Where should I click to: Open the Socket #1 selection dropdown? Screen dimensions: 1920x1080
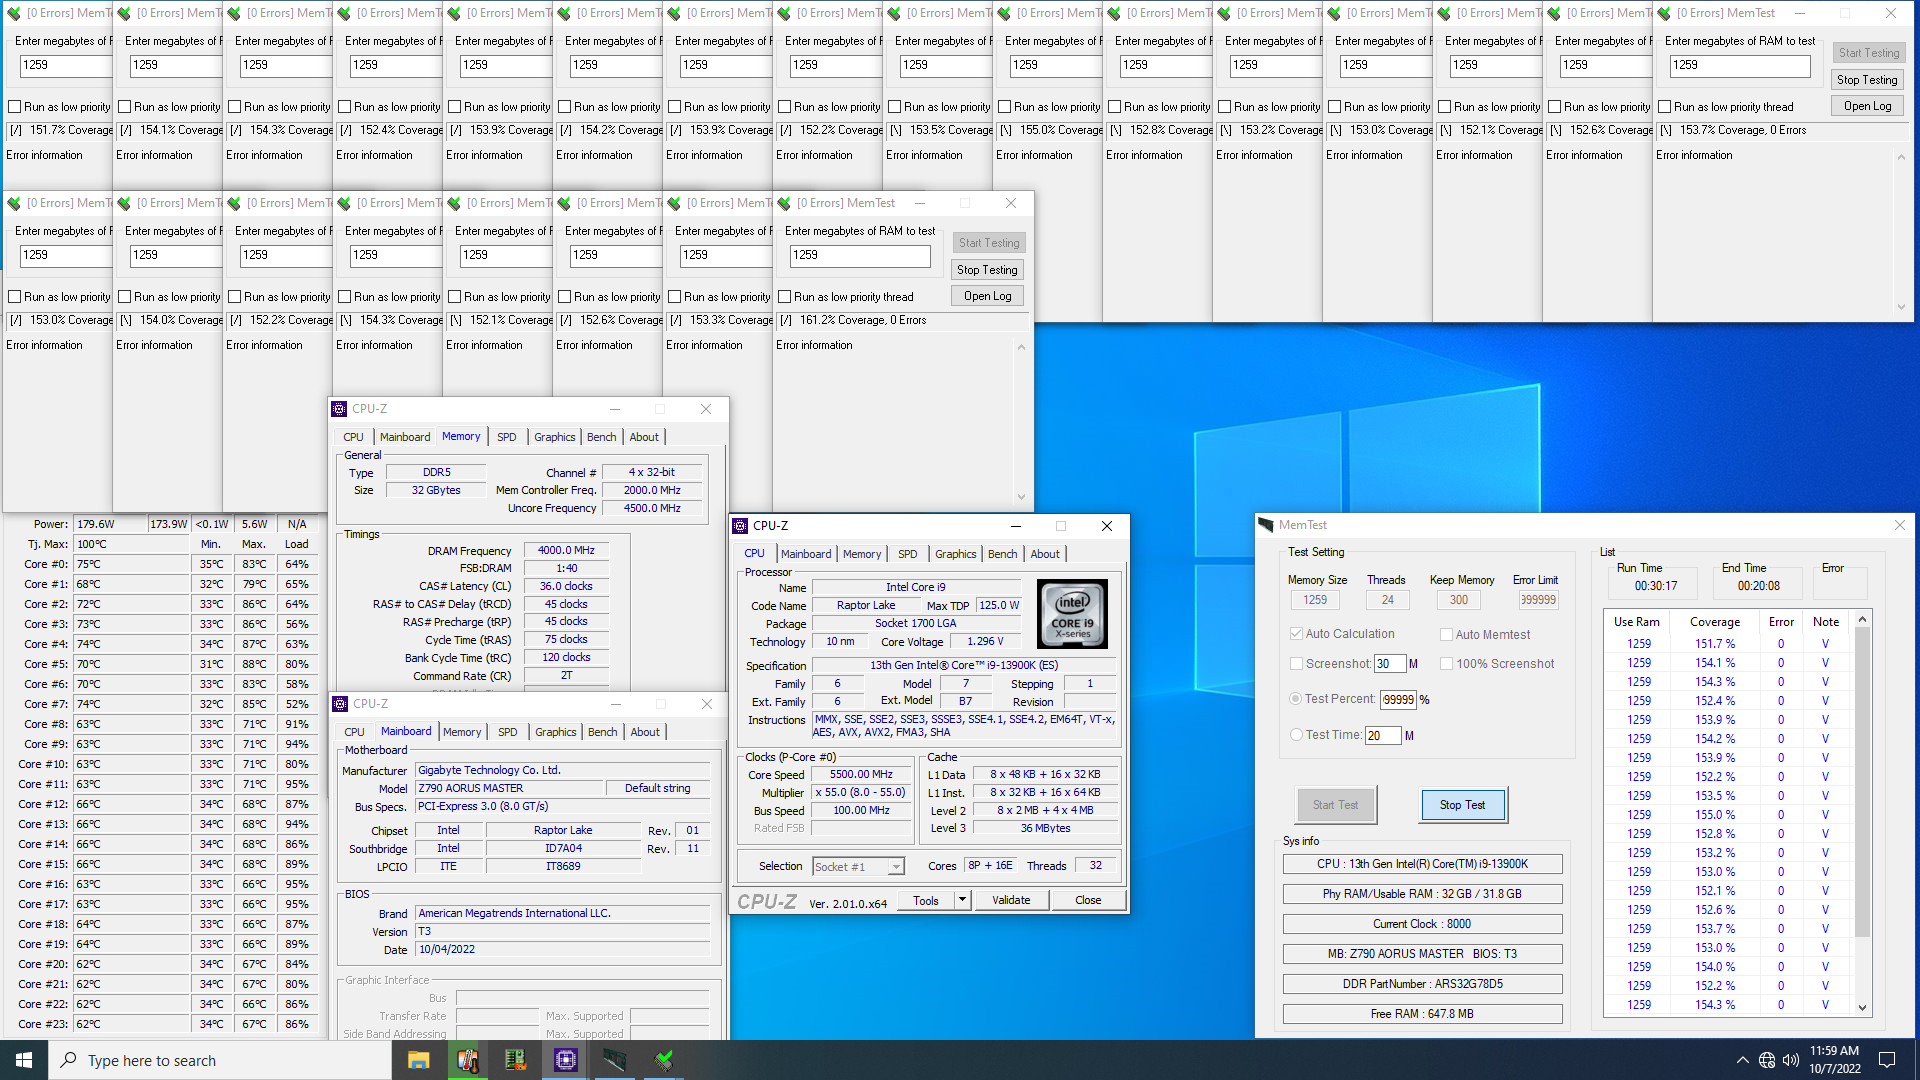click(x=896, y=867)
